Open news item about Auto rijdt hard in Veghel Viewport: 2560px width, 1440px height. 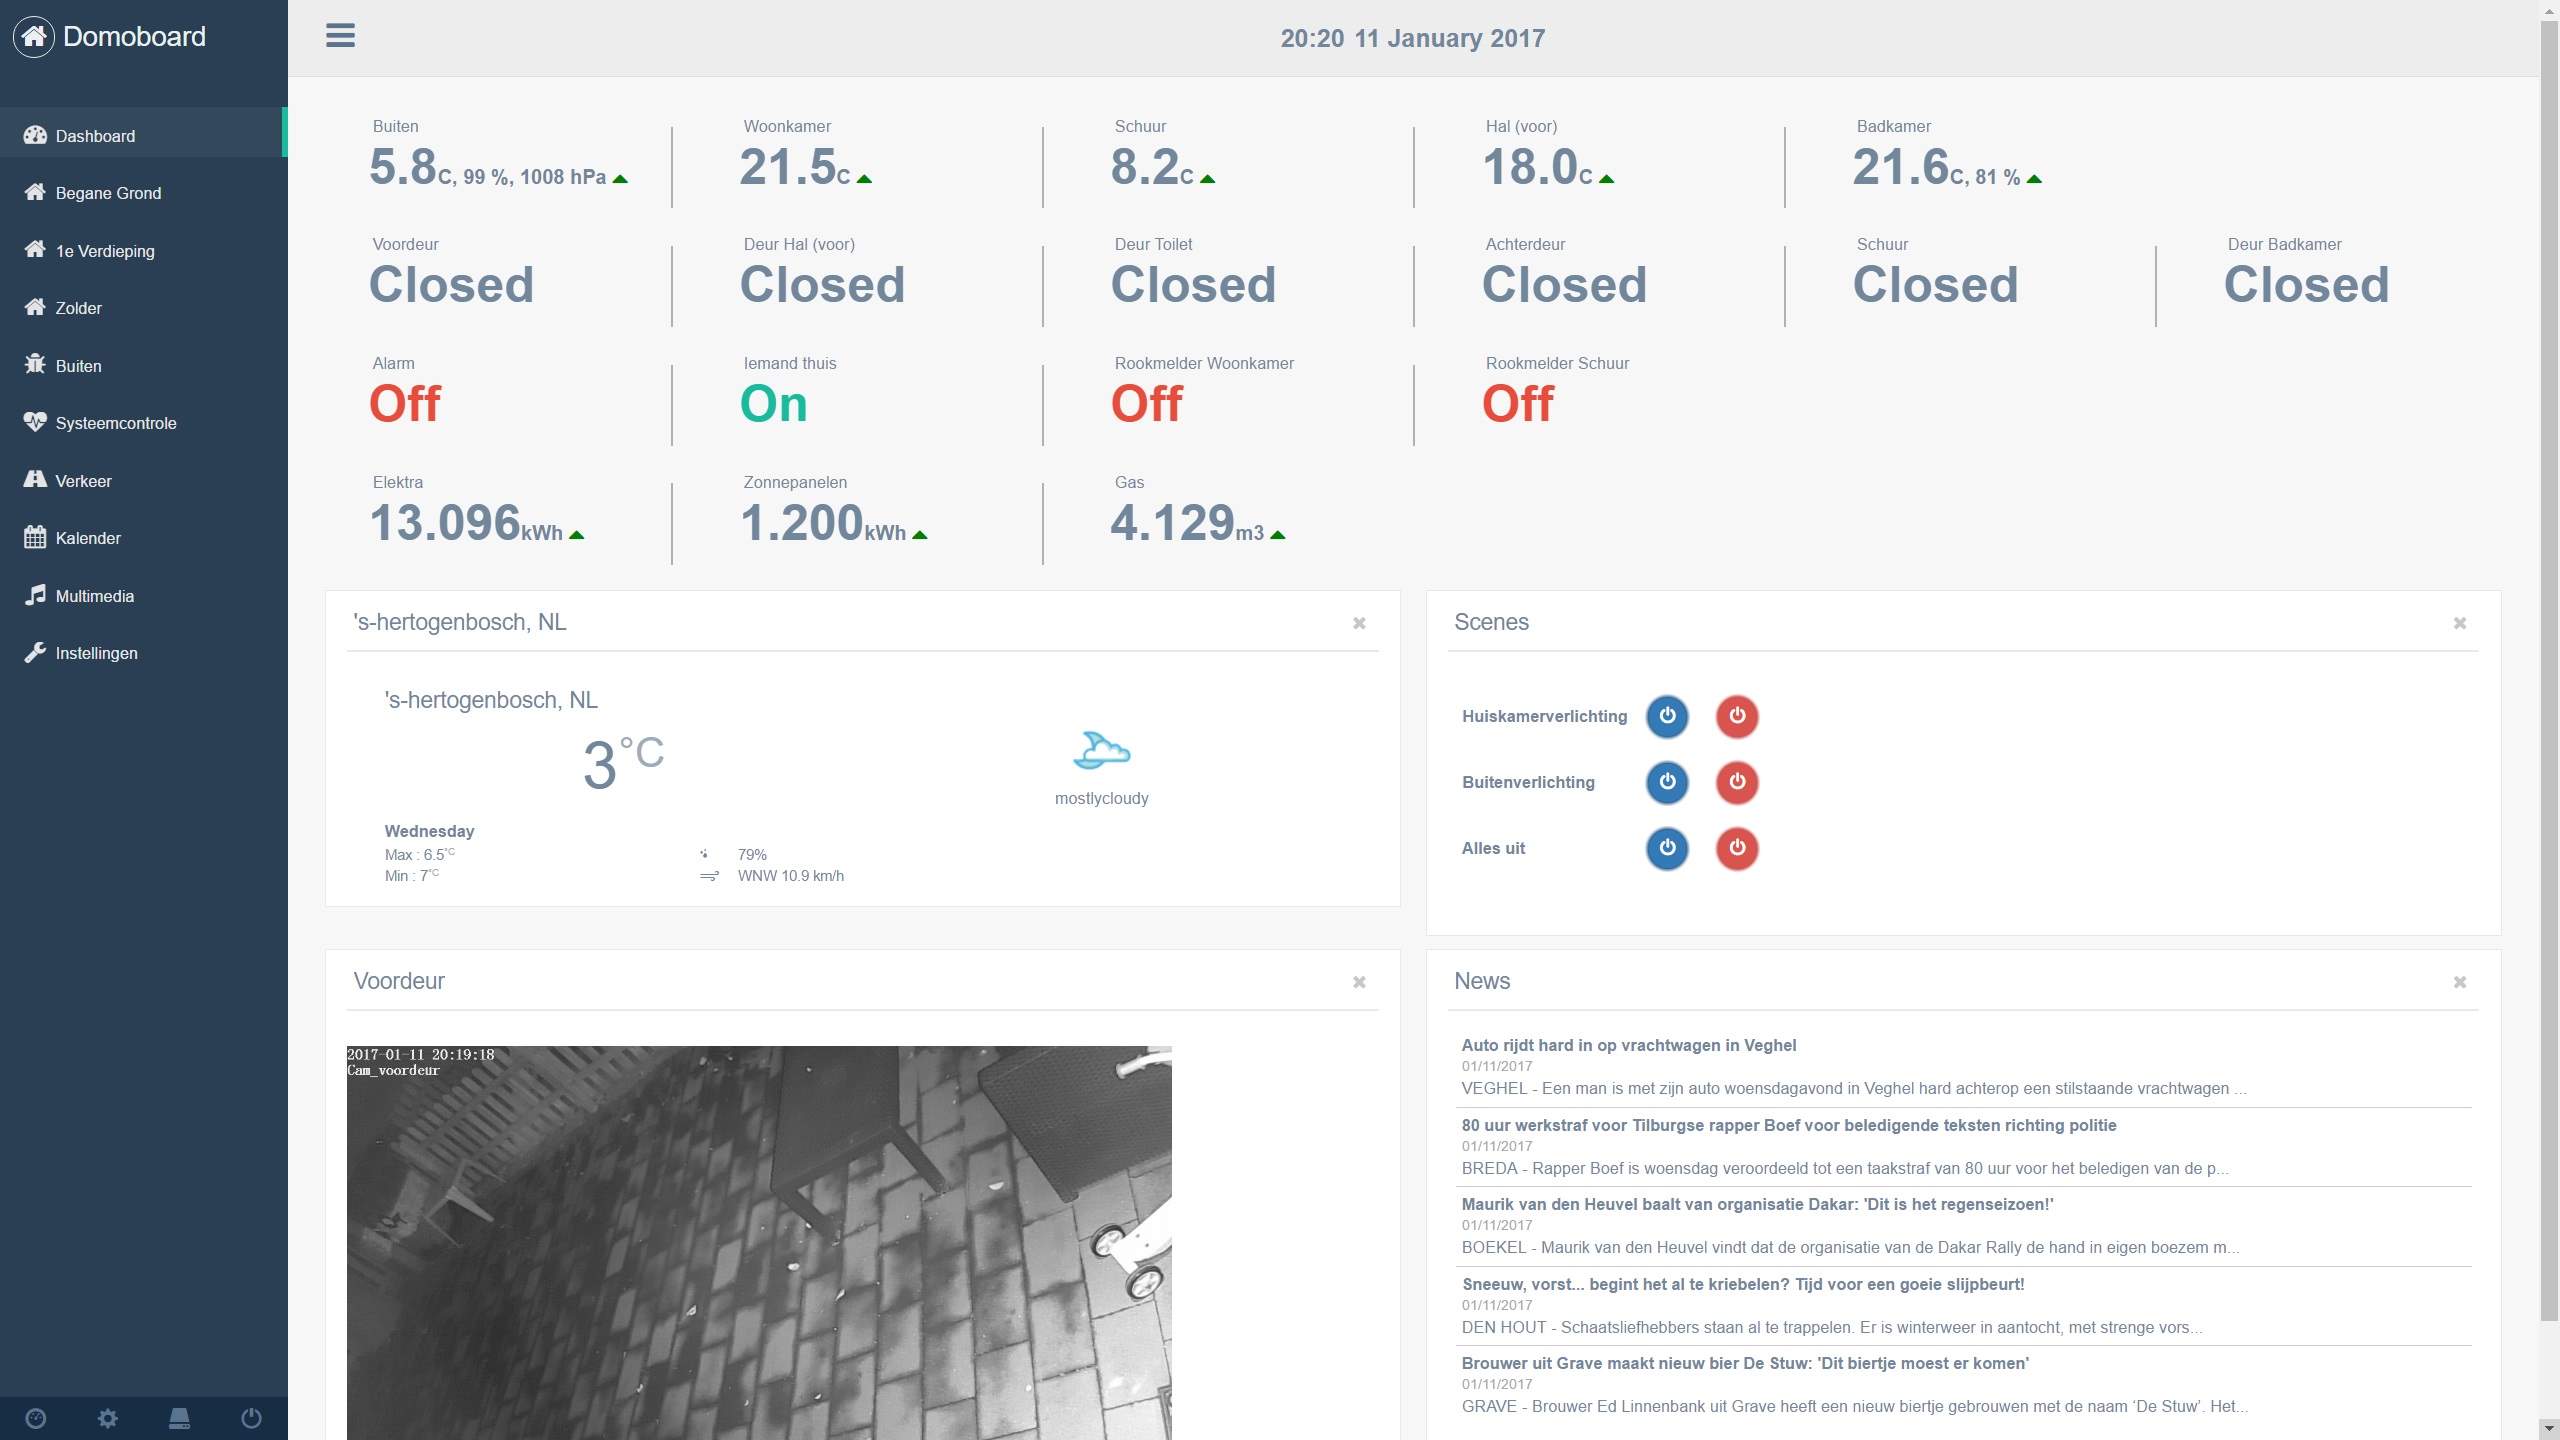tap(1628, 1045)
